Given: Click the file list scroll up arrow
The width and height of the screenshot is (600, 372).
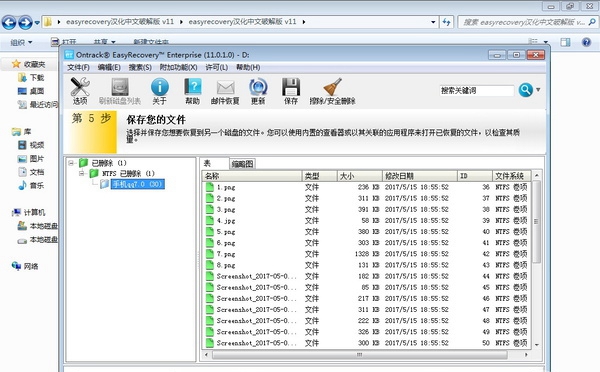Looking at the screenshot, I should pos(536,175).
